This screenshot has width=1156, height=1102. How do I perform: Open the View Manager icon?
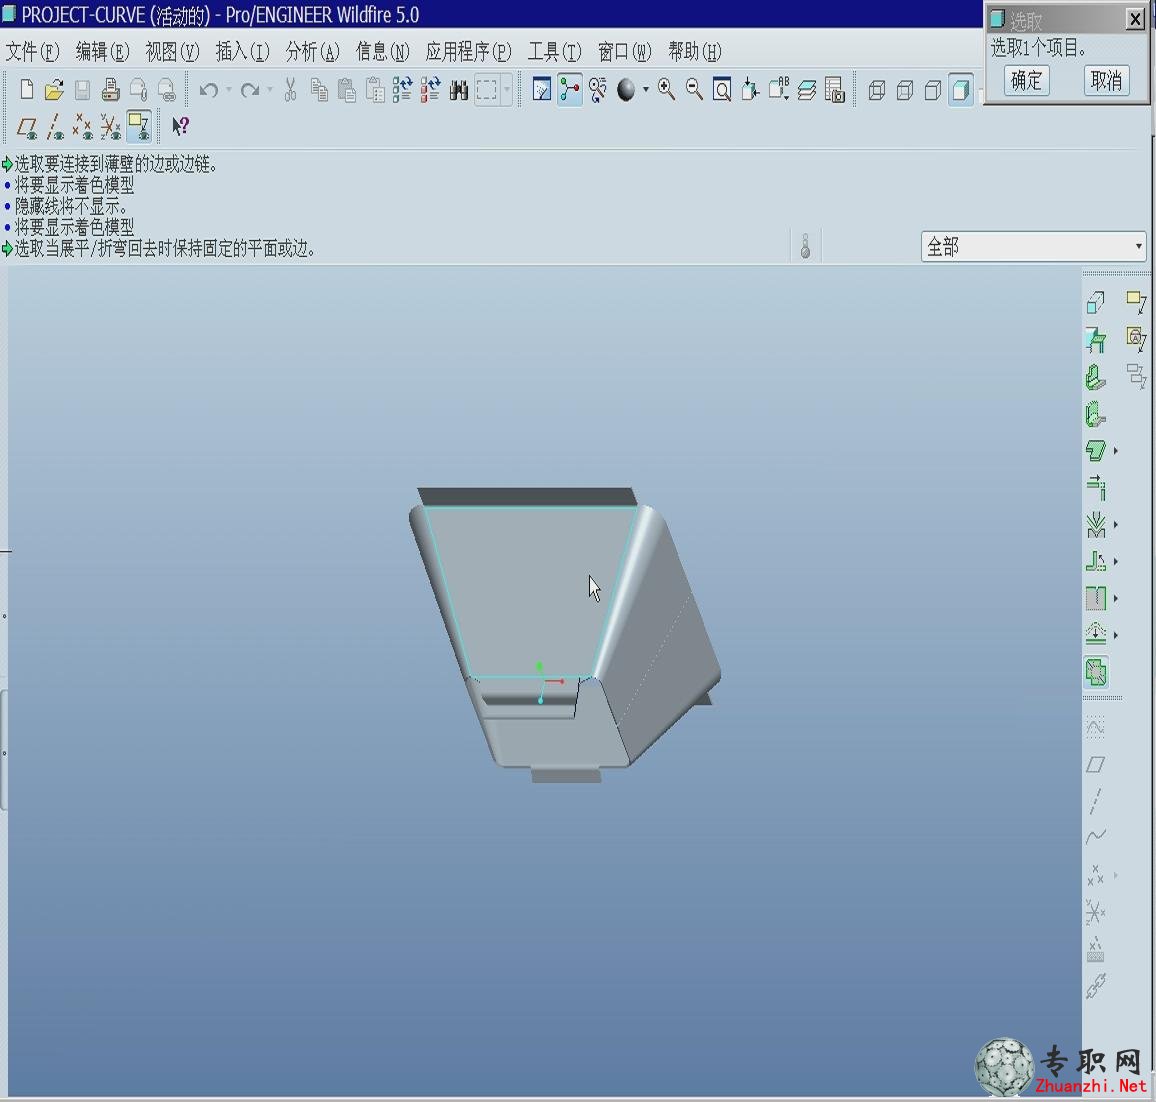(835, 90)
